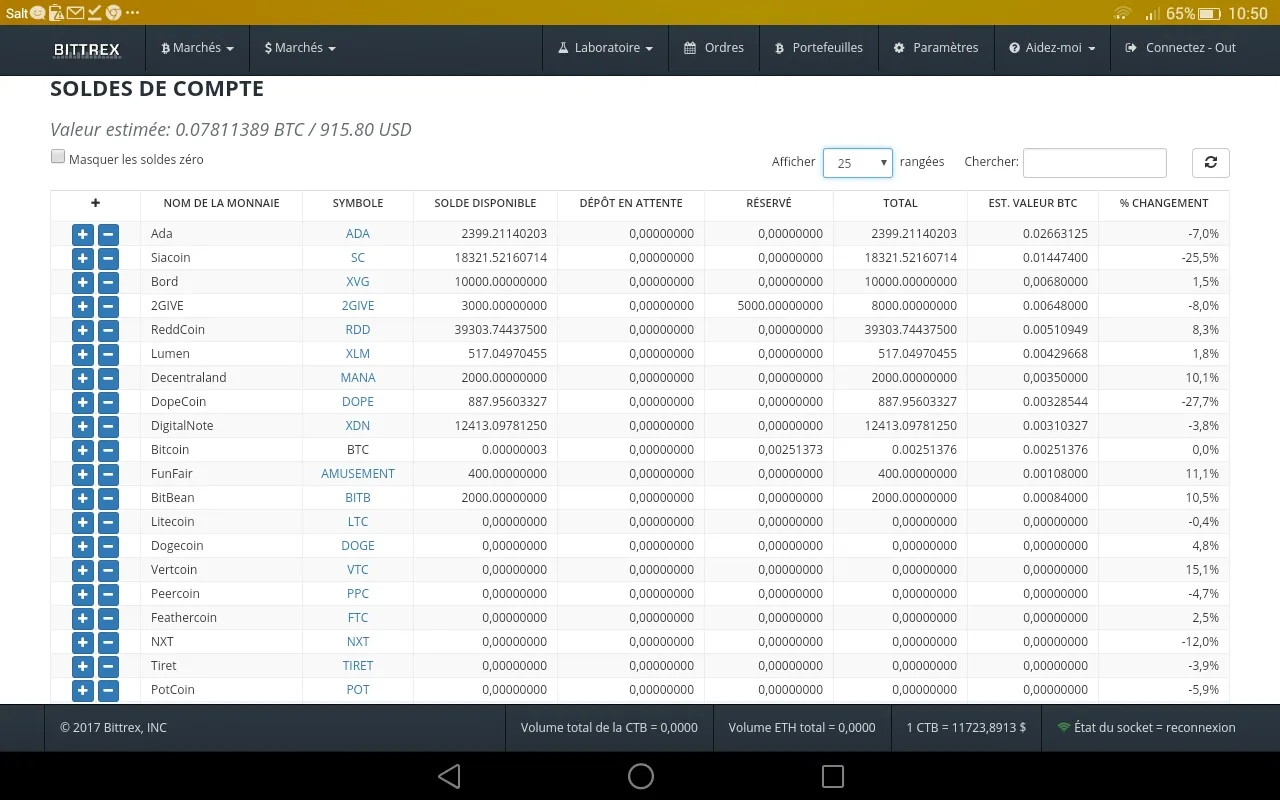Viewport: 1280px width, 800px height.
Task: Tap the battery indicator in status bar
Action: 1210,14
